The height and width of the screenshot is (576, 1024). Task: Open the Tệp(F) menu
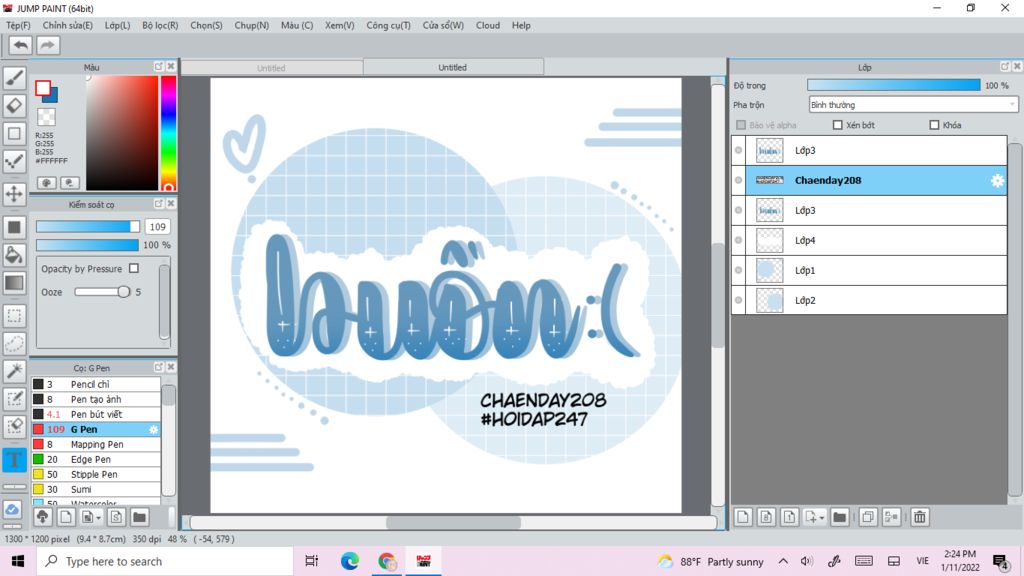tap(18, 25)
